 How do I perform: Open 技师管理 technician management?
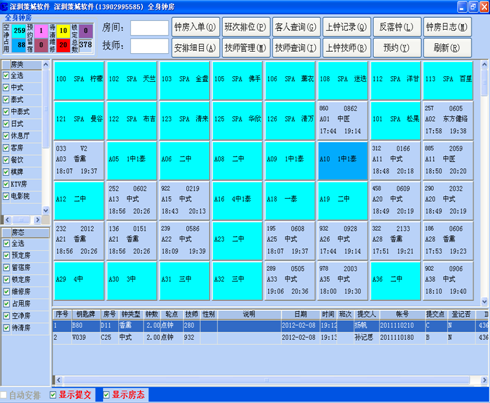[246, 48]
